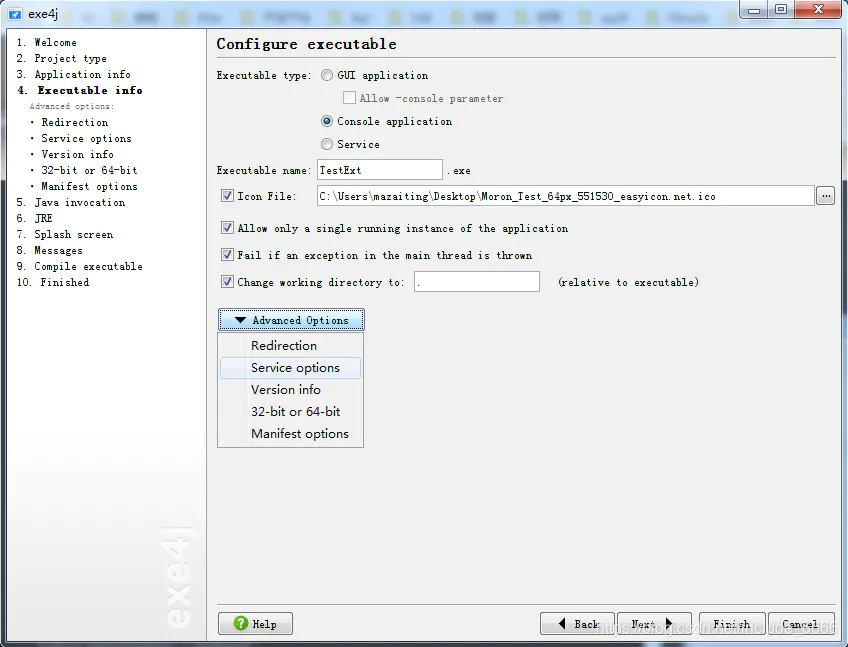848x647 pixels.
Task: Select Console application radio button
Action: pos(327,121)
